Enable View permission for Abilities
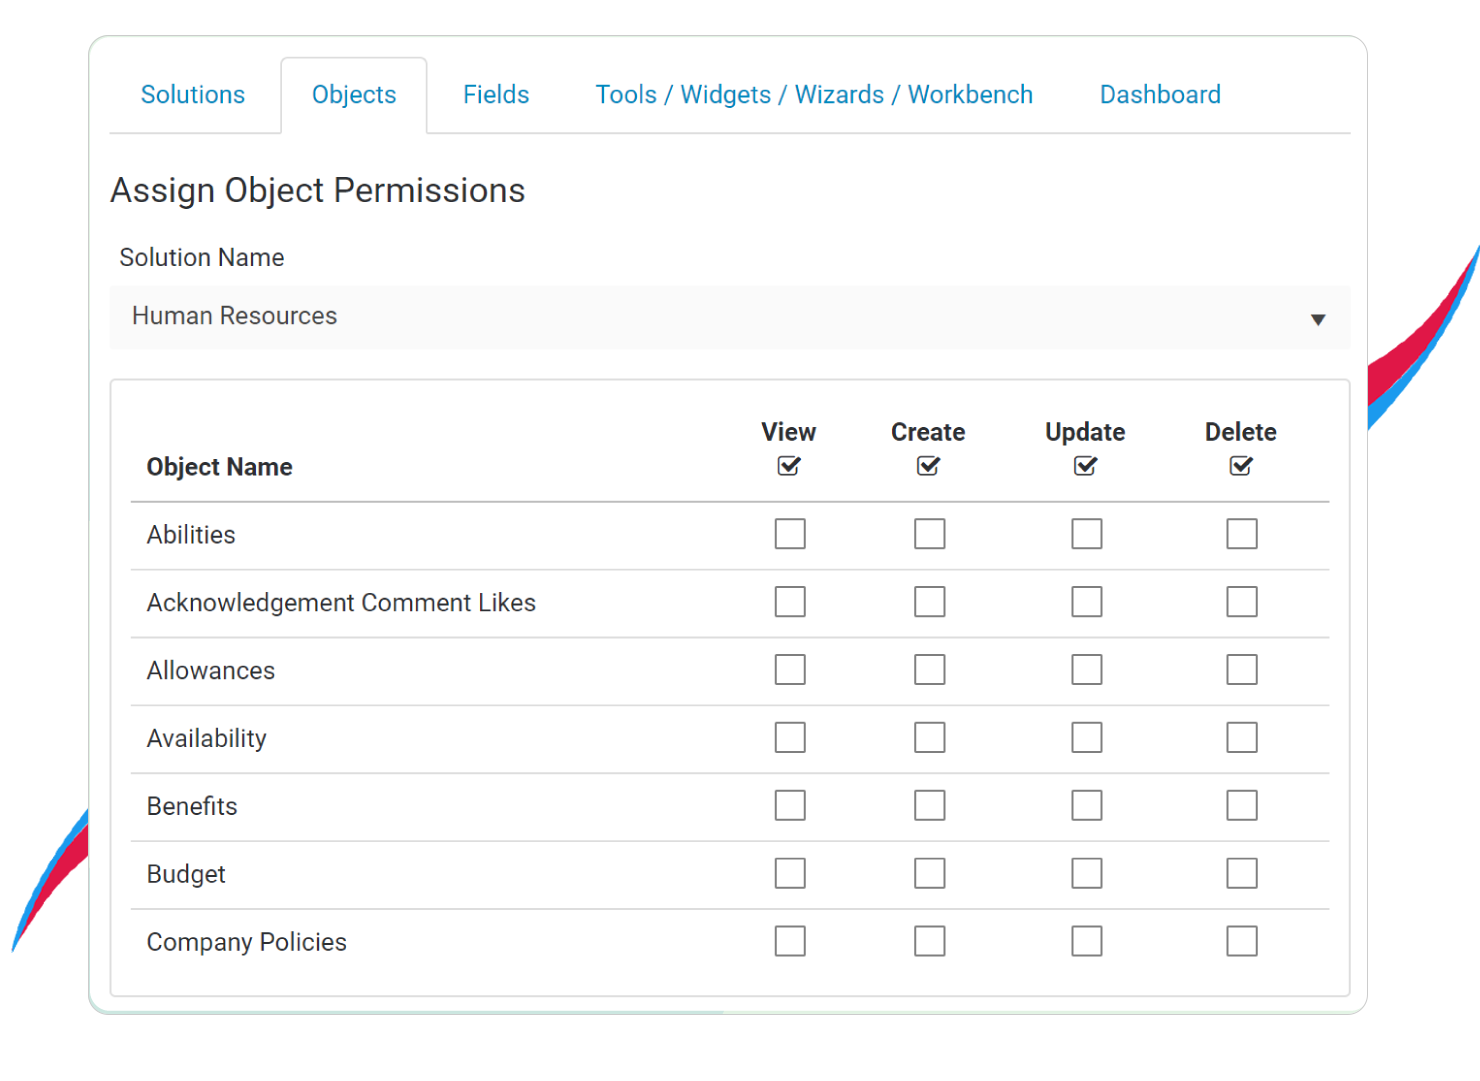Screen dimensions: 1480x1081 click(x=789, y=534)
